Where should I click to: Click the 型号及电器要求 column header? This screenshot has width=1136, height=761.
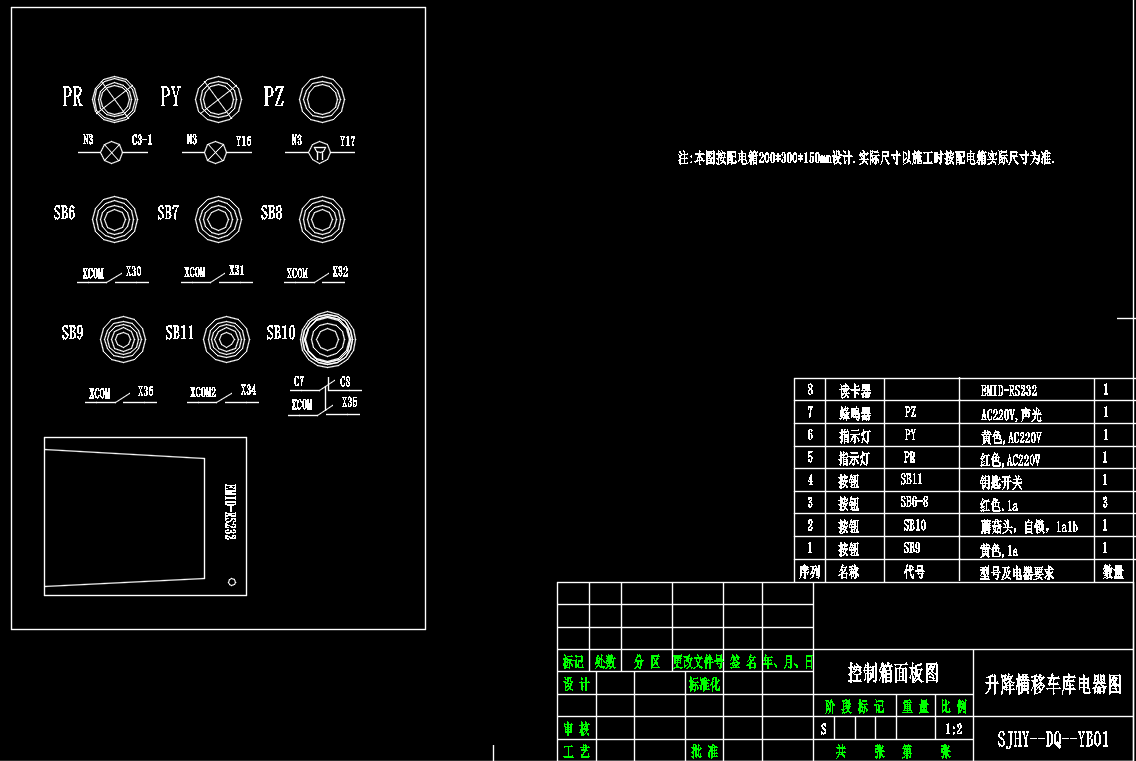coord(1016,573)
